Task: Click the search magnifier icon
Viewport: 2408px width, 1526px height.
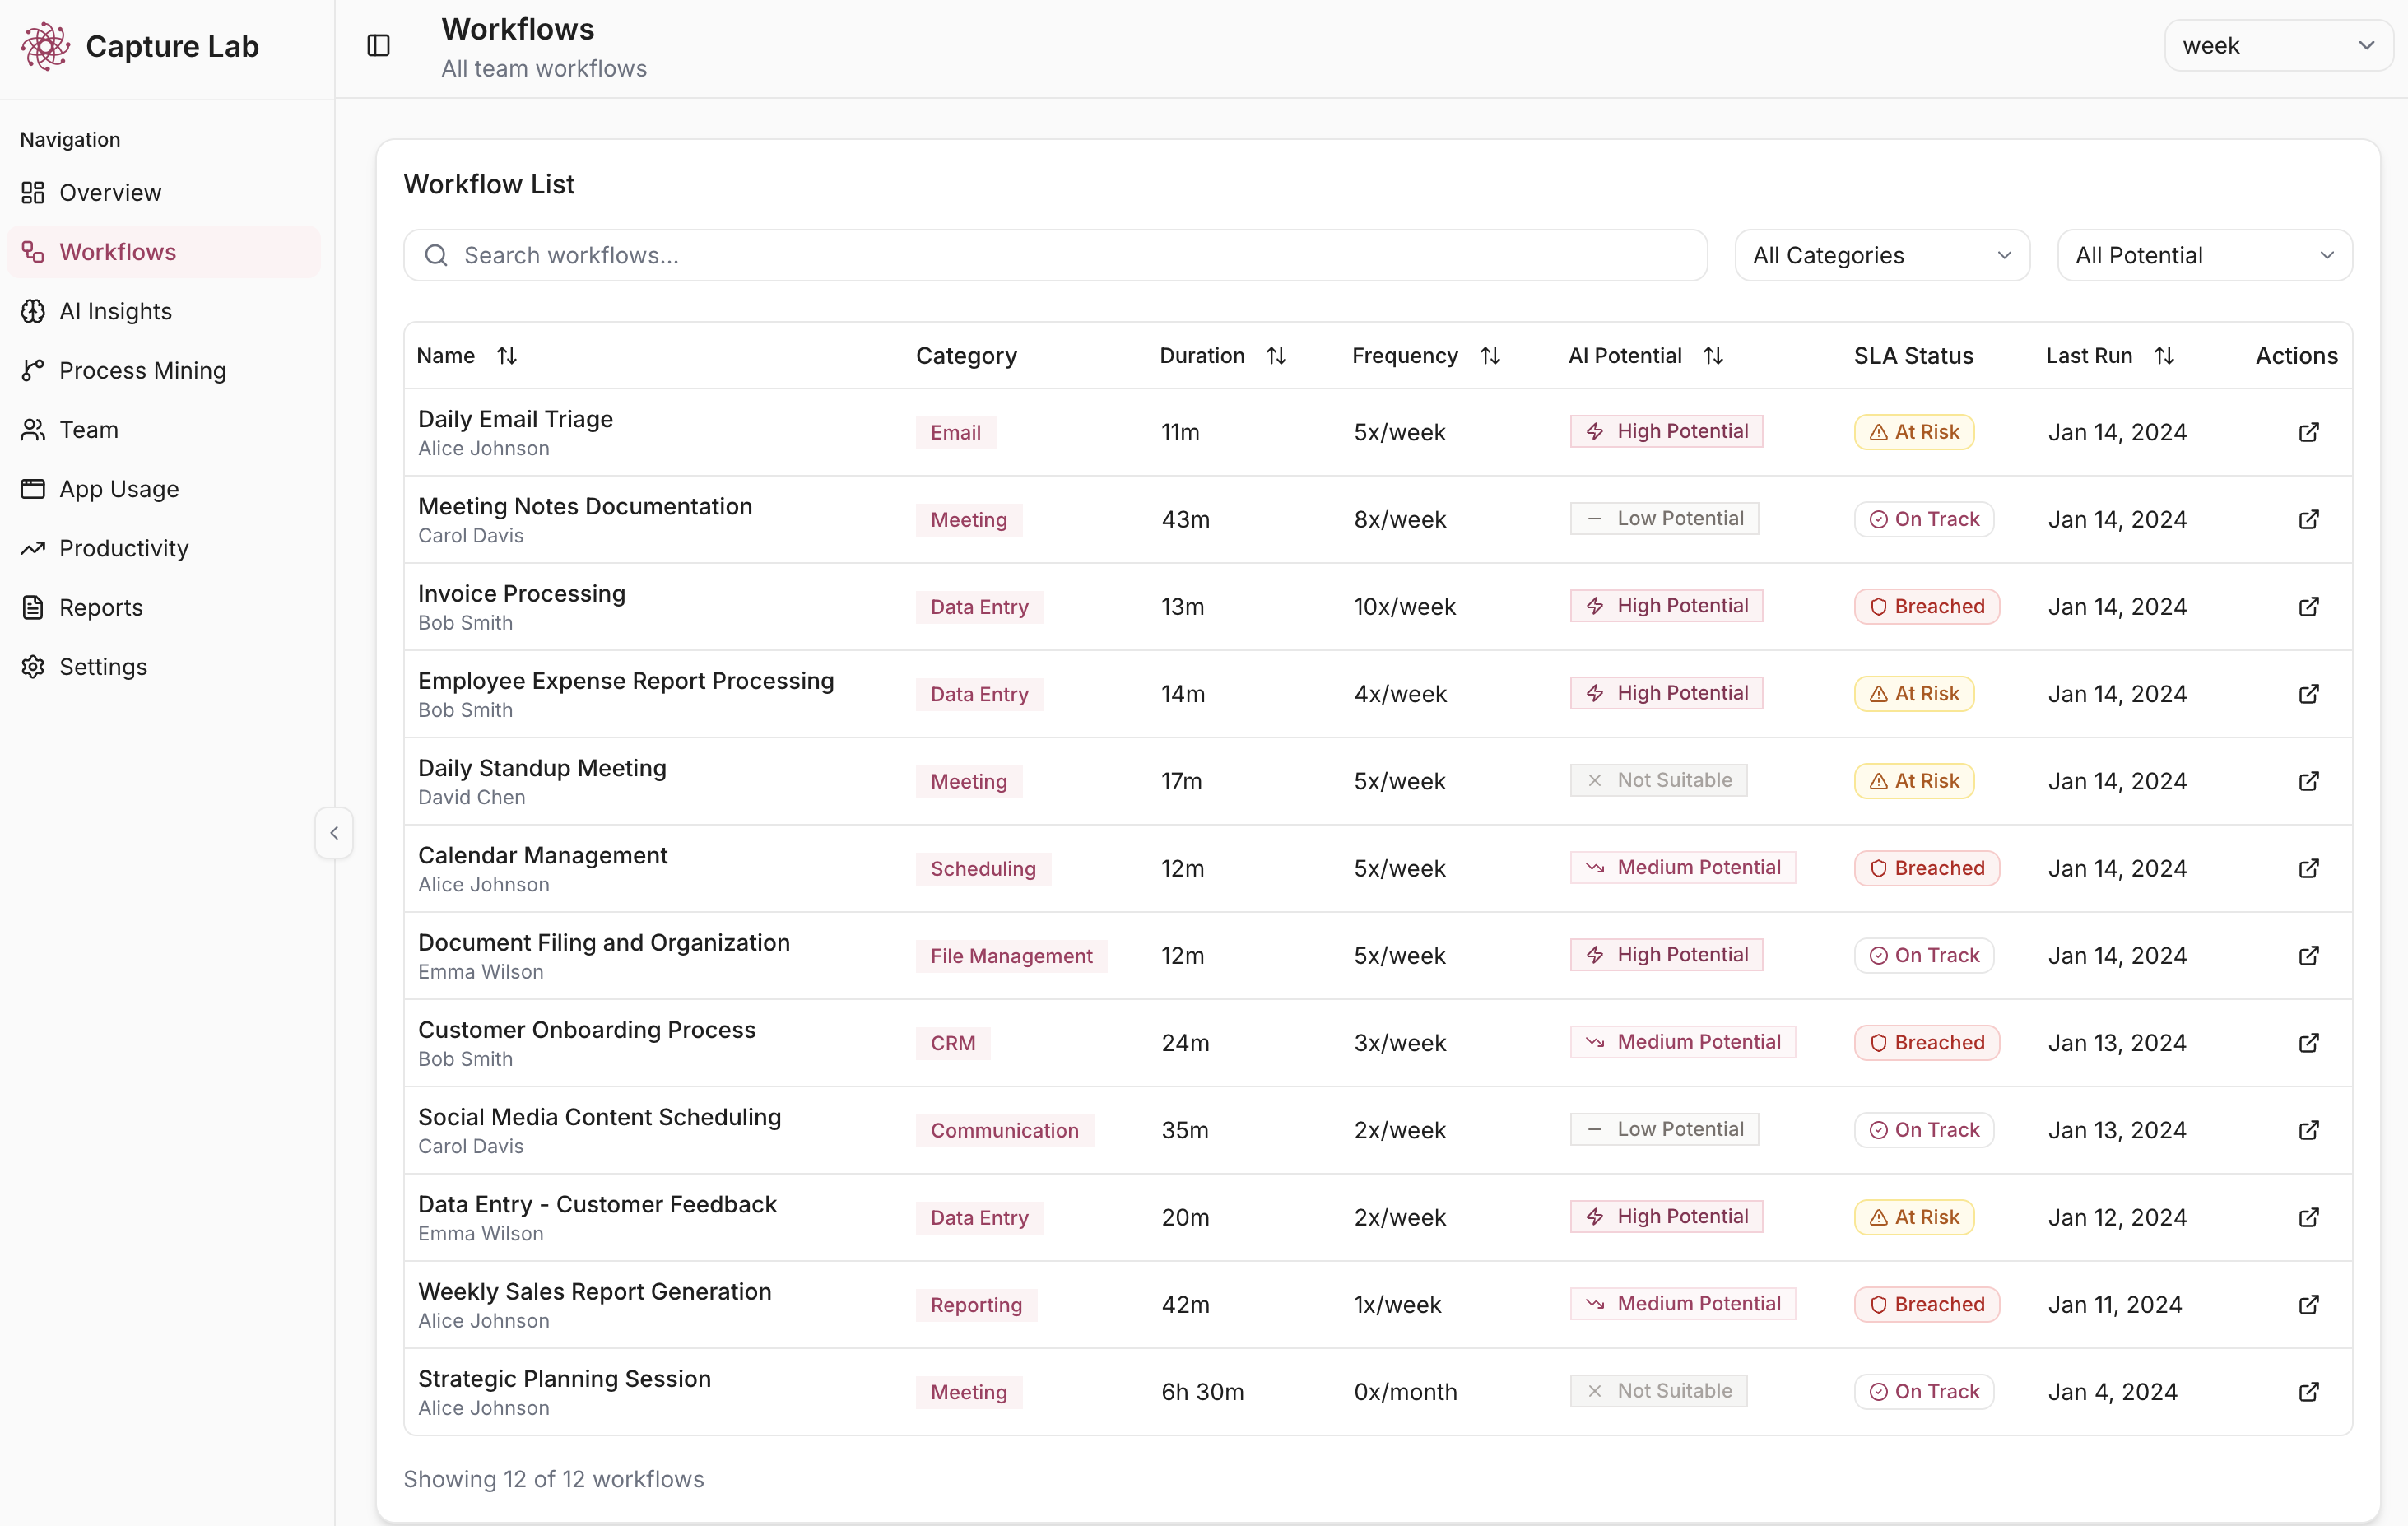Action: (x=436, y=255)
